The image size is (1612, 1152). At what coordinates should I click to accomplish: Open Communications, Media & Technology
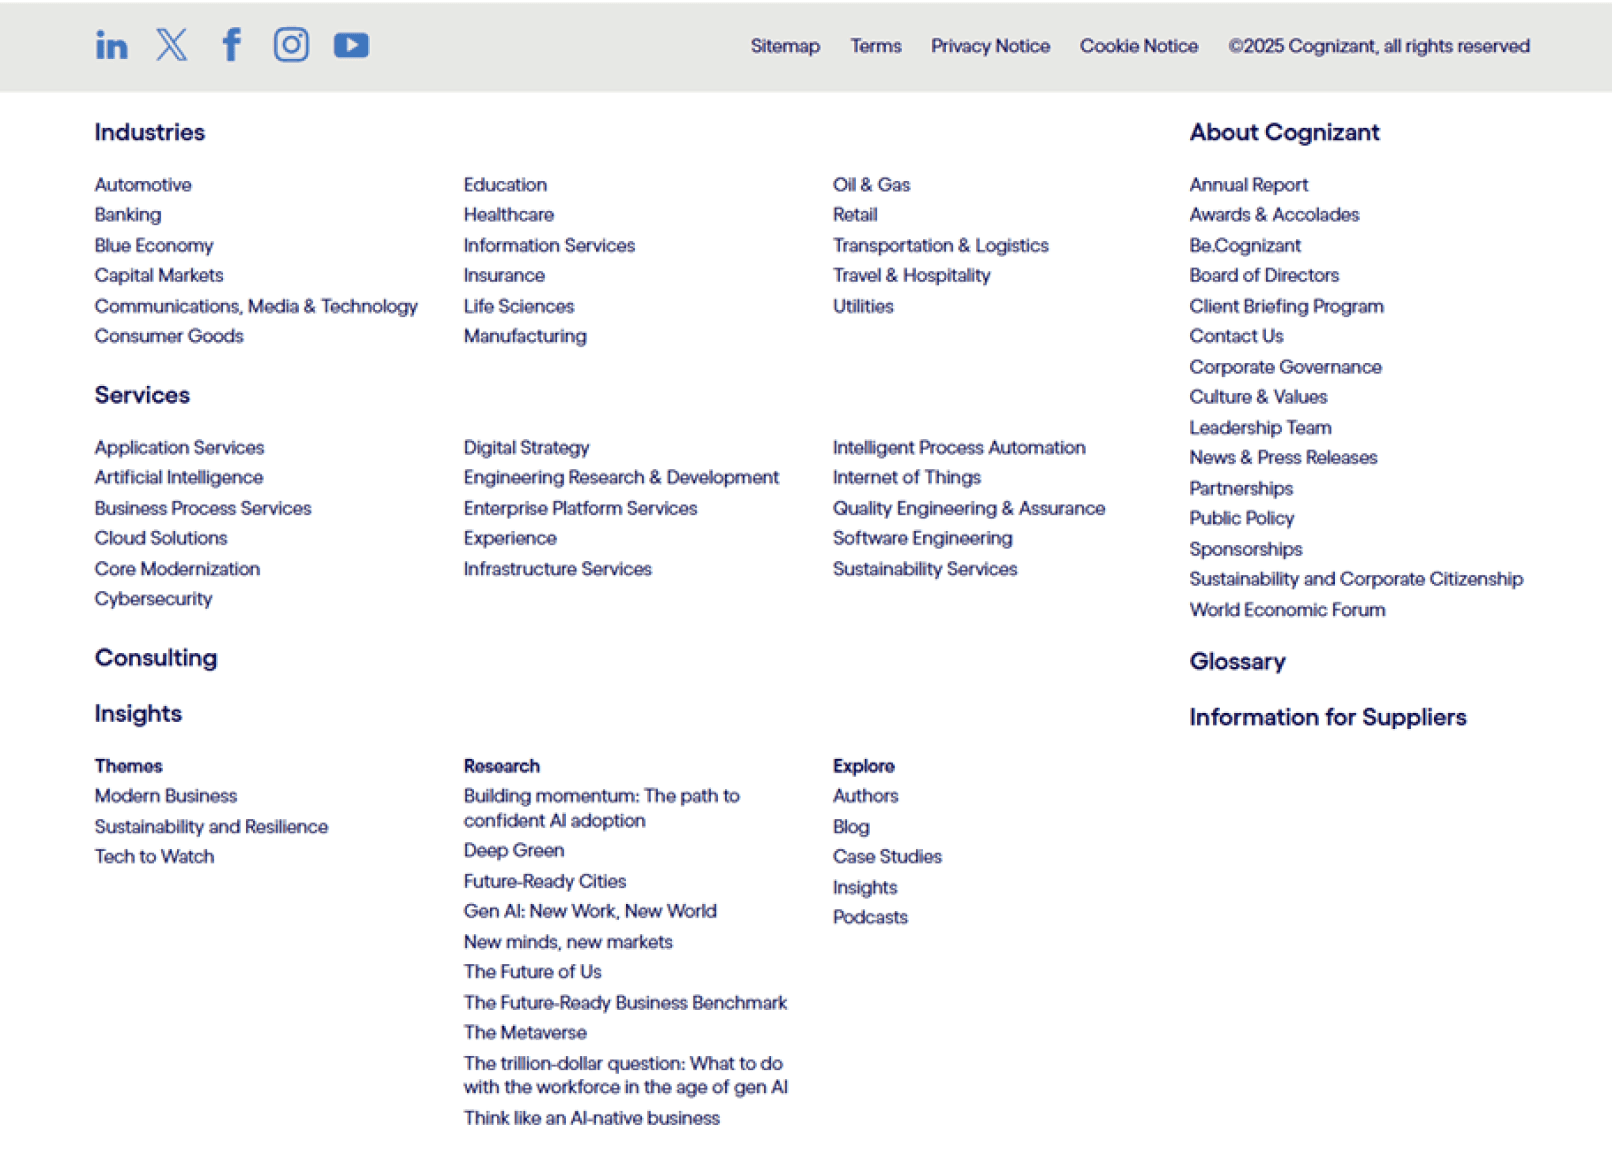pos(256,306)
